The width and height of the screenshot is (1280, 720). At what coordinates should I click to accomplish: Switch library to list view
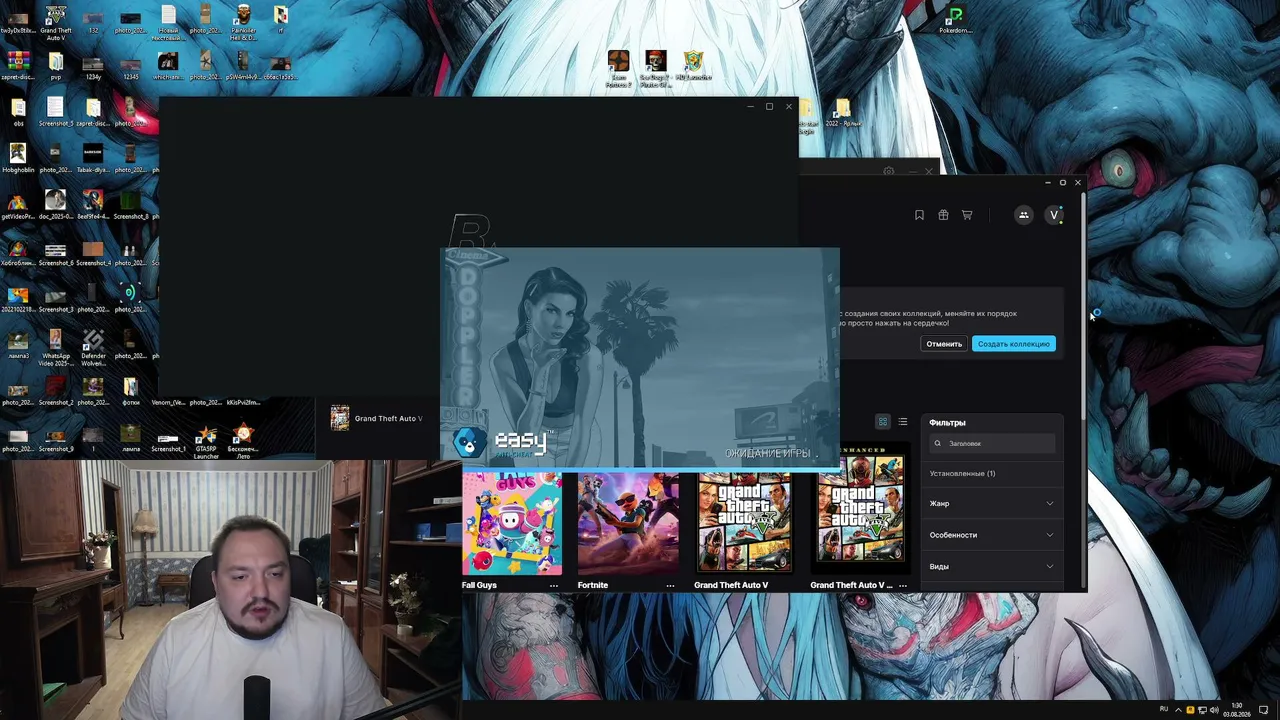coord(902,422)
